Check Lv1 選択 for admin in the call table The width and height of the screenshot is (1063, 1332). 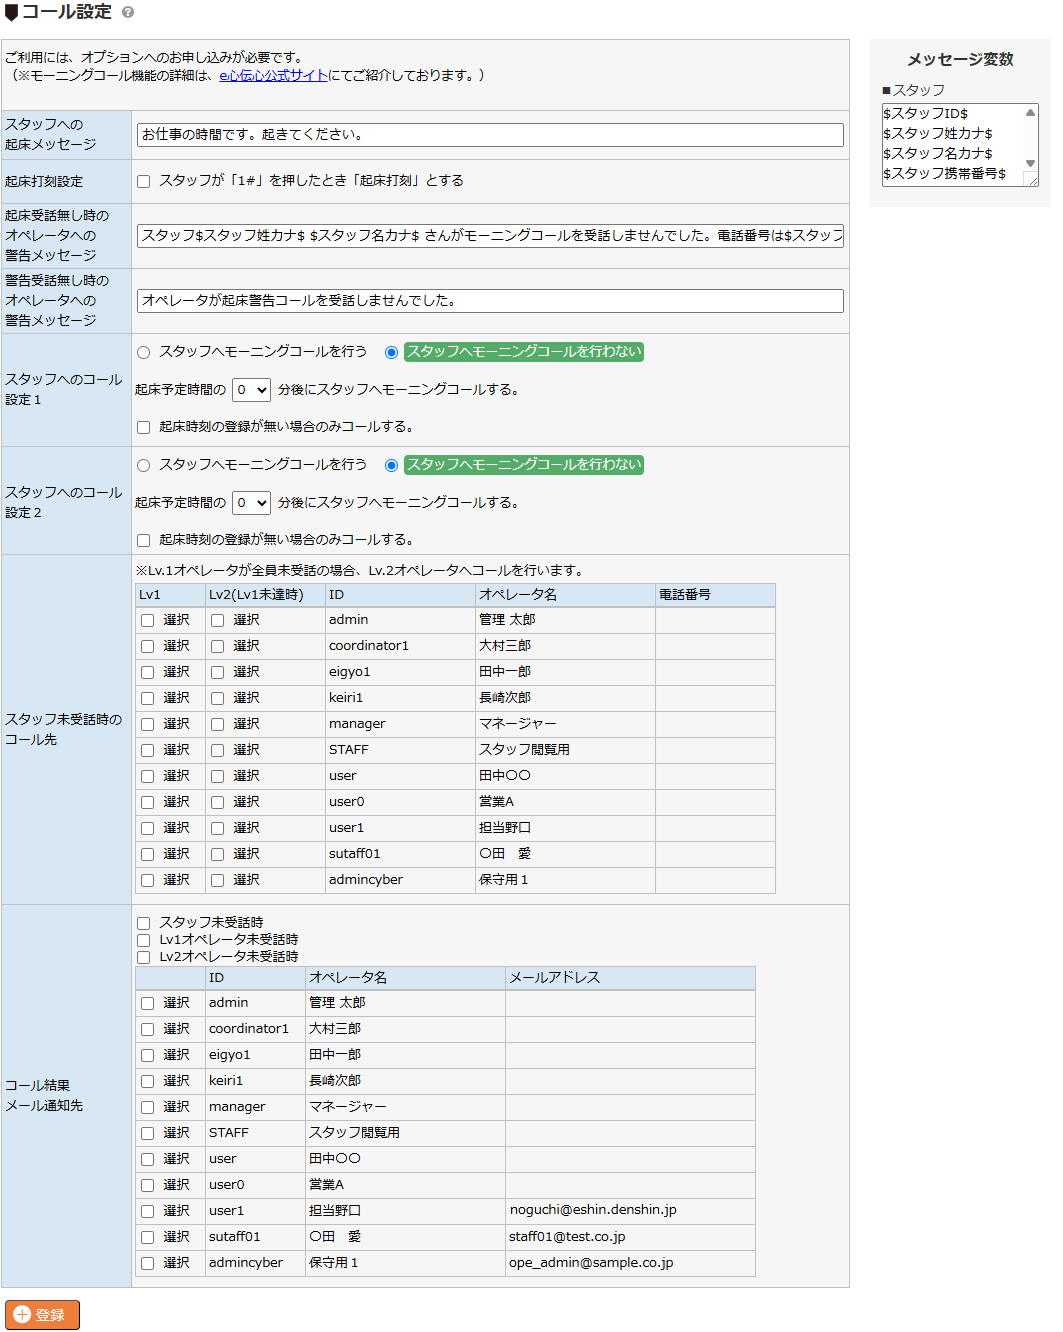[x=147, y=620]
